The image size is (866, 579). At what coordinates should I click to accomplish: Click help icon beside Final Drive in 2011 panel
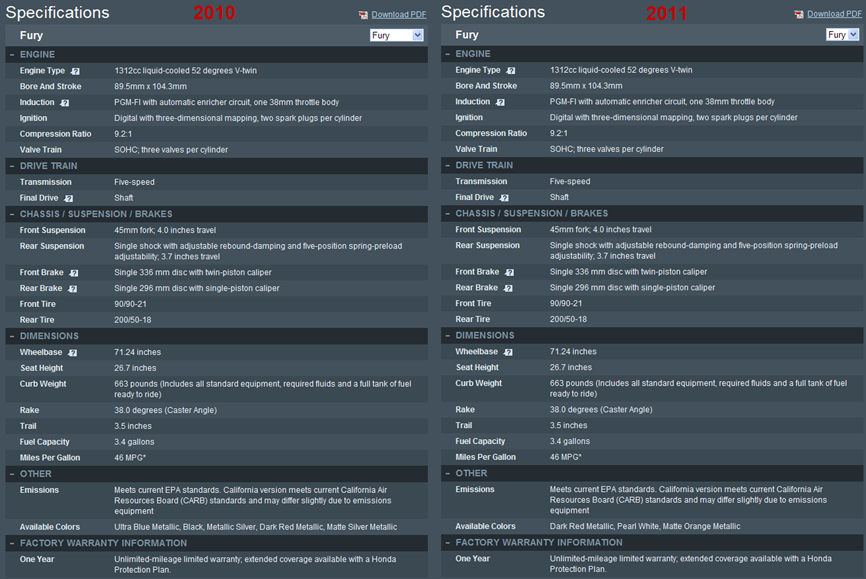[x=504, y=198]
